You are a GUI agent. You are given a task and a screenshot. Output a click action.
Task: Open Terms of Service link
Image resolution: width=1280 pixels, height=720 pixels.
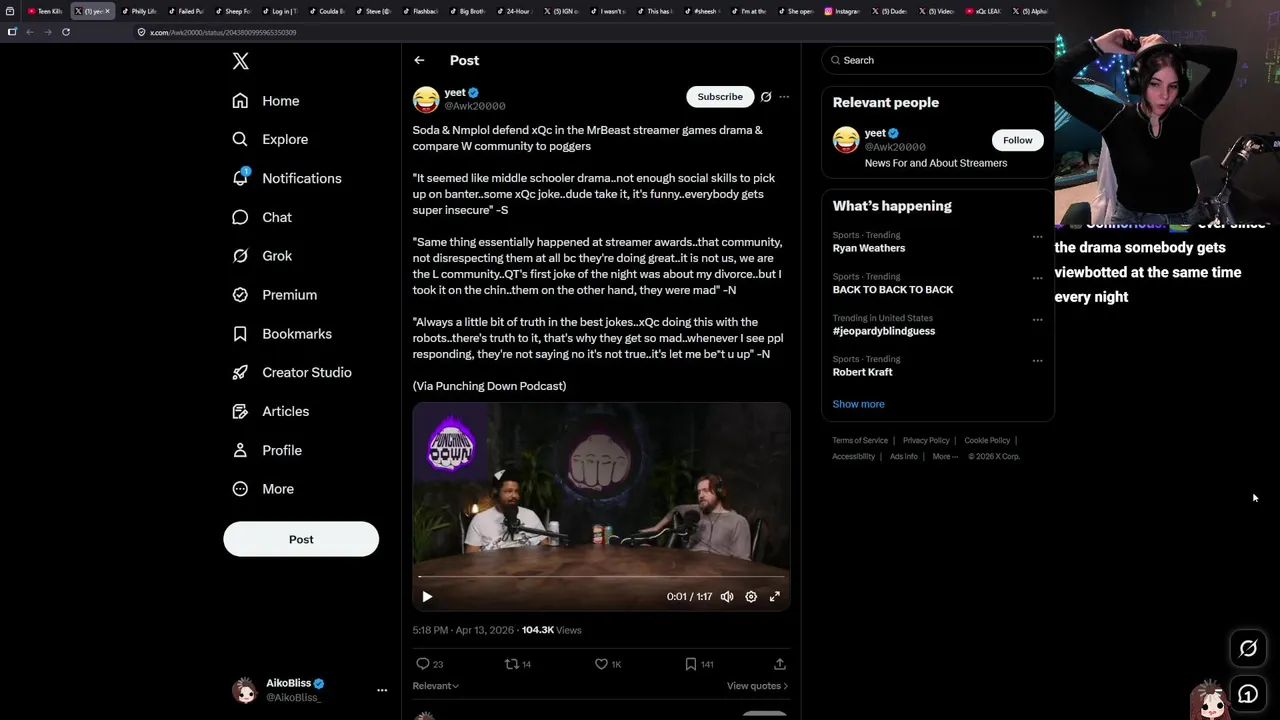[x=860, y=440]
